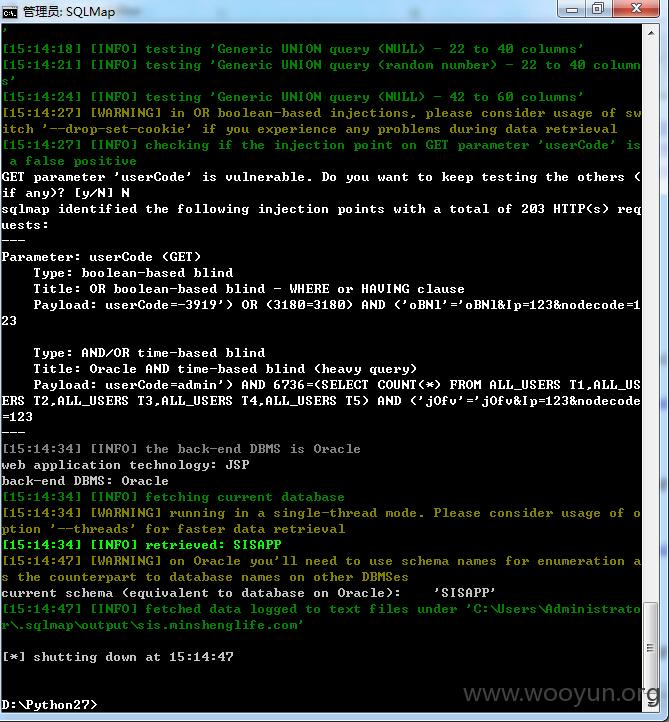The width and height of the screenshot is (669, 722).
Task: Click the line 'Parameter: userCode (GET)'
Action: pyautogui.click(x=101, y=257)
